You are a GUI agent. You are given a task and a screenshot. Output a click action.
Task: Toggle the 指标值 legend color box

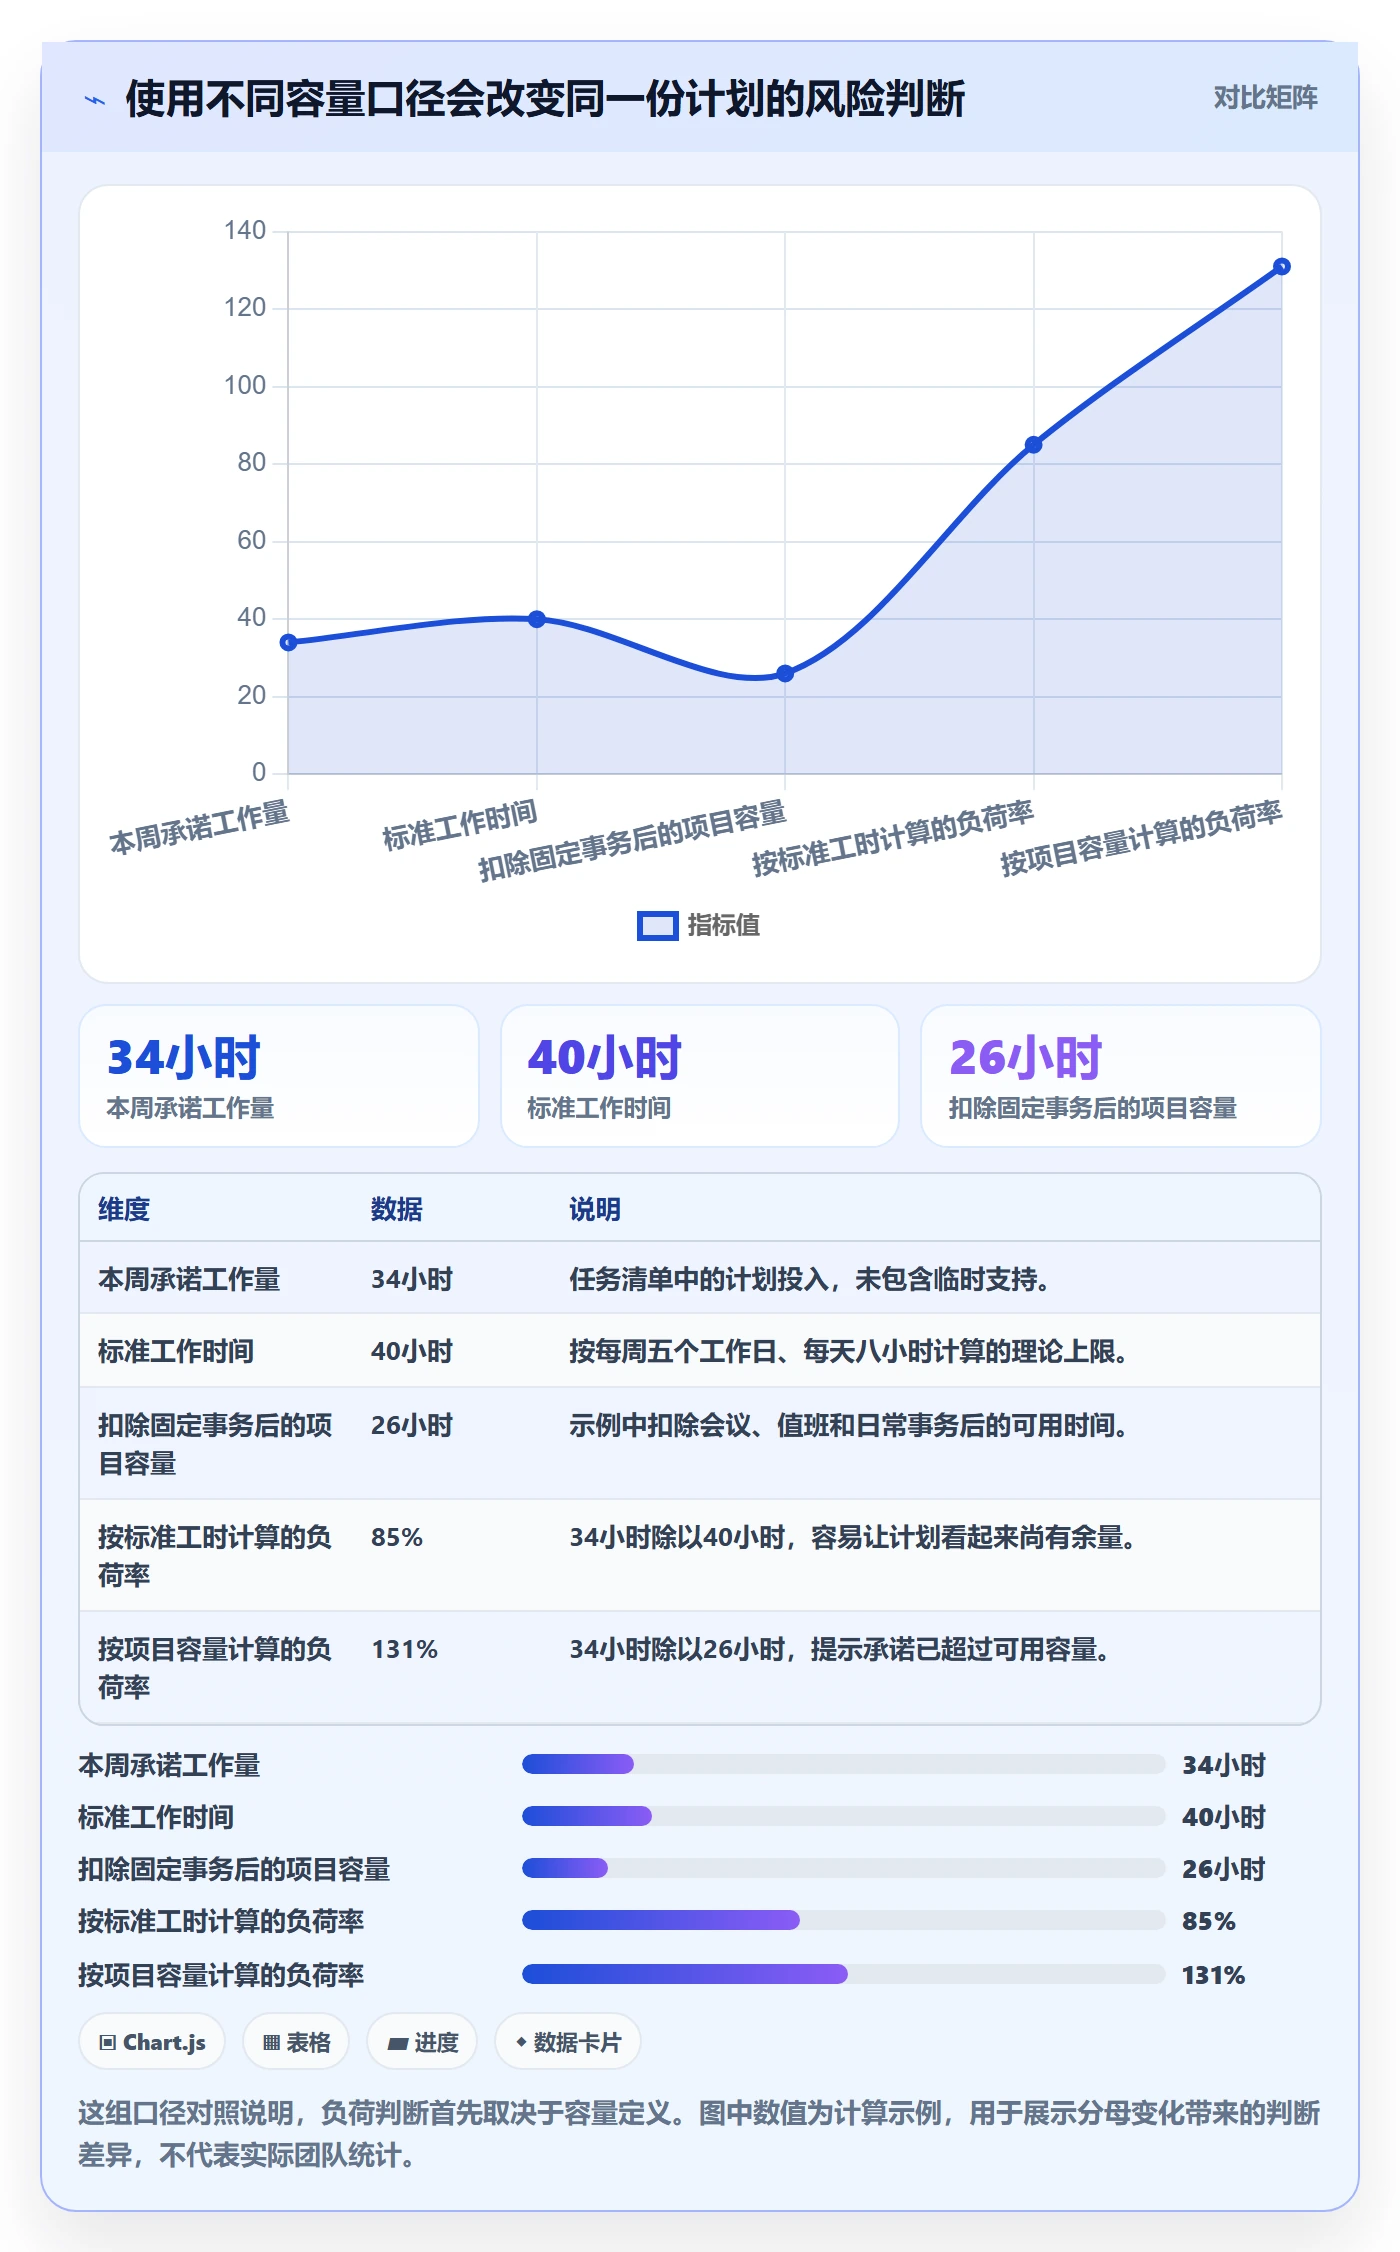point(657,926)
